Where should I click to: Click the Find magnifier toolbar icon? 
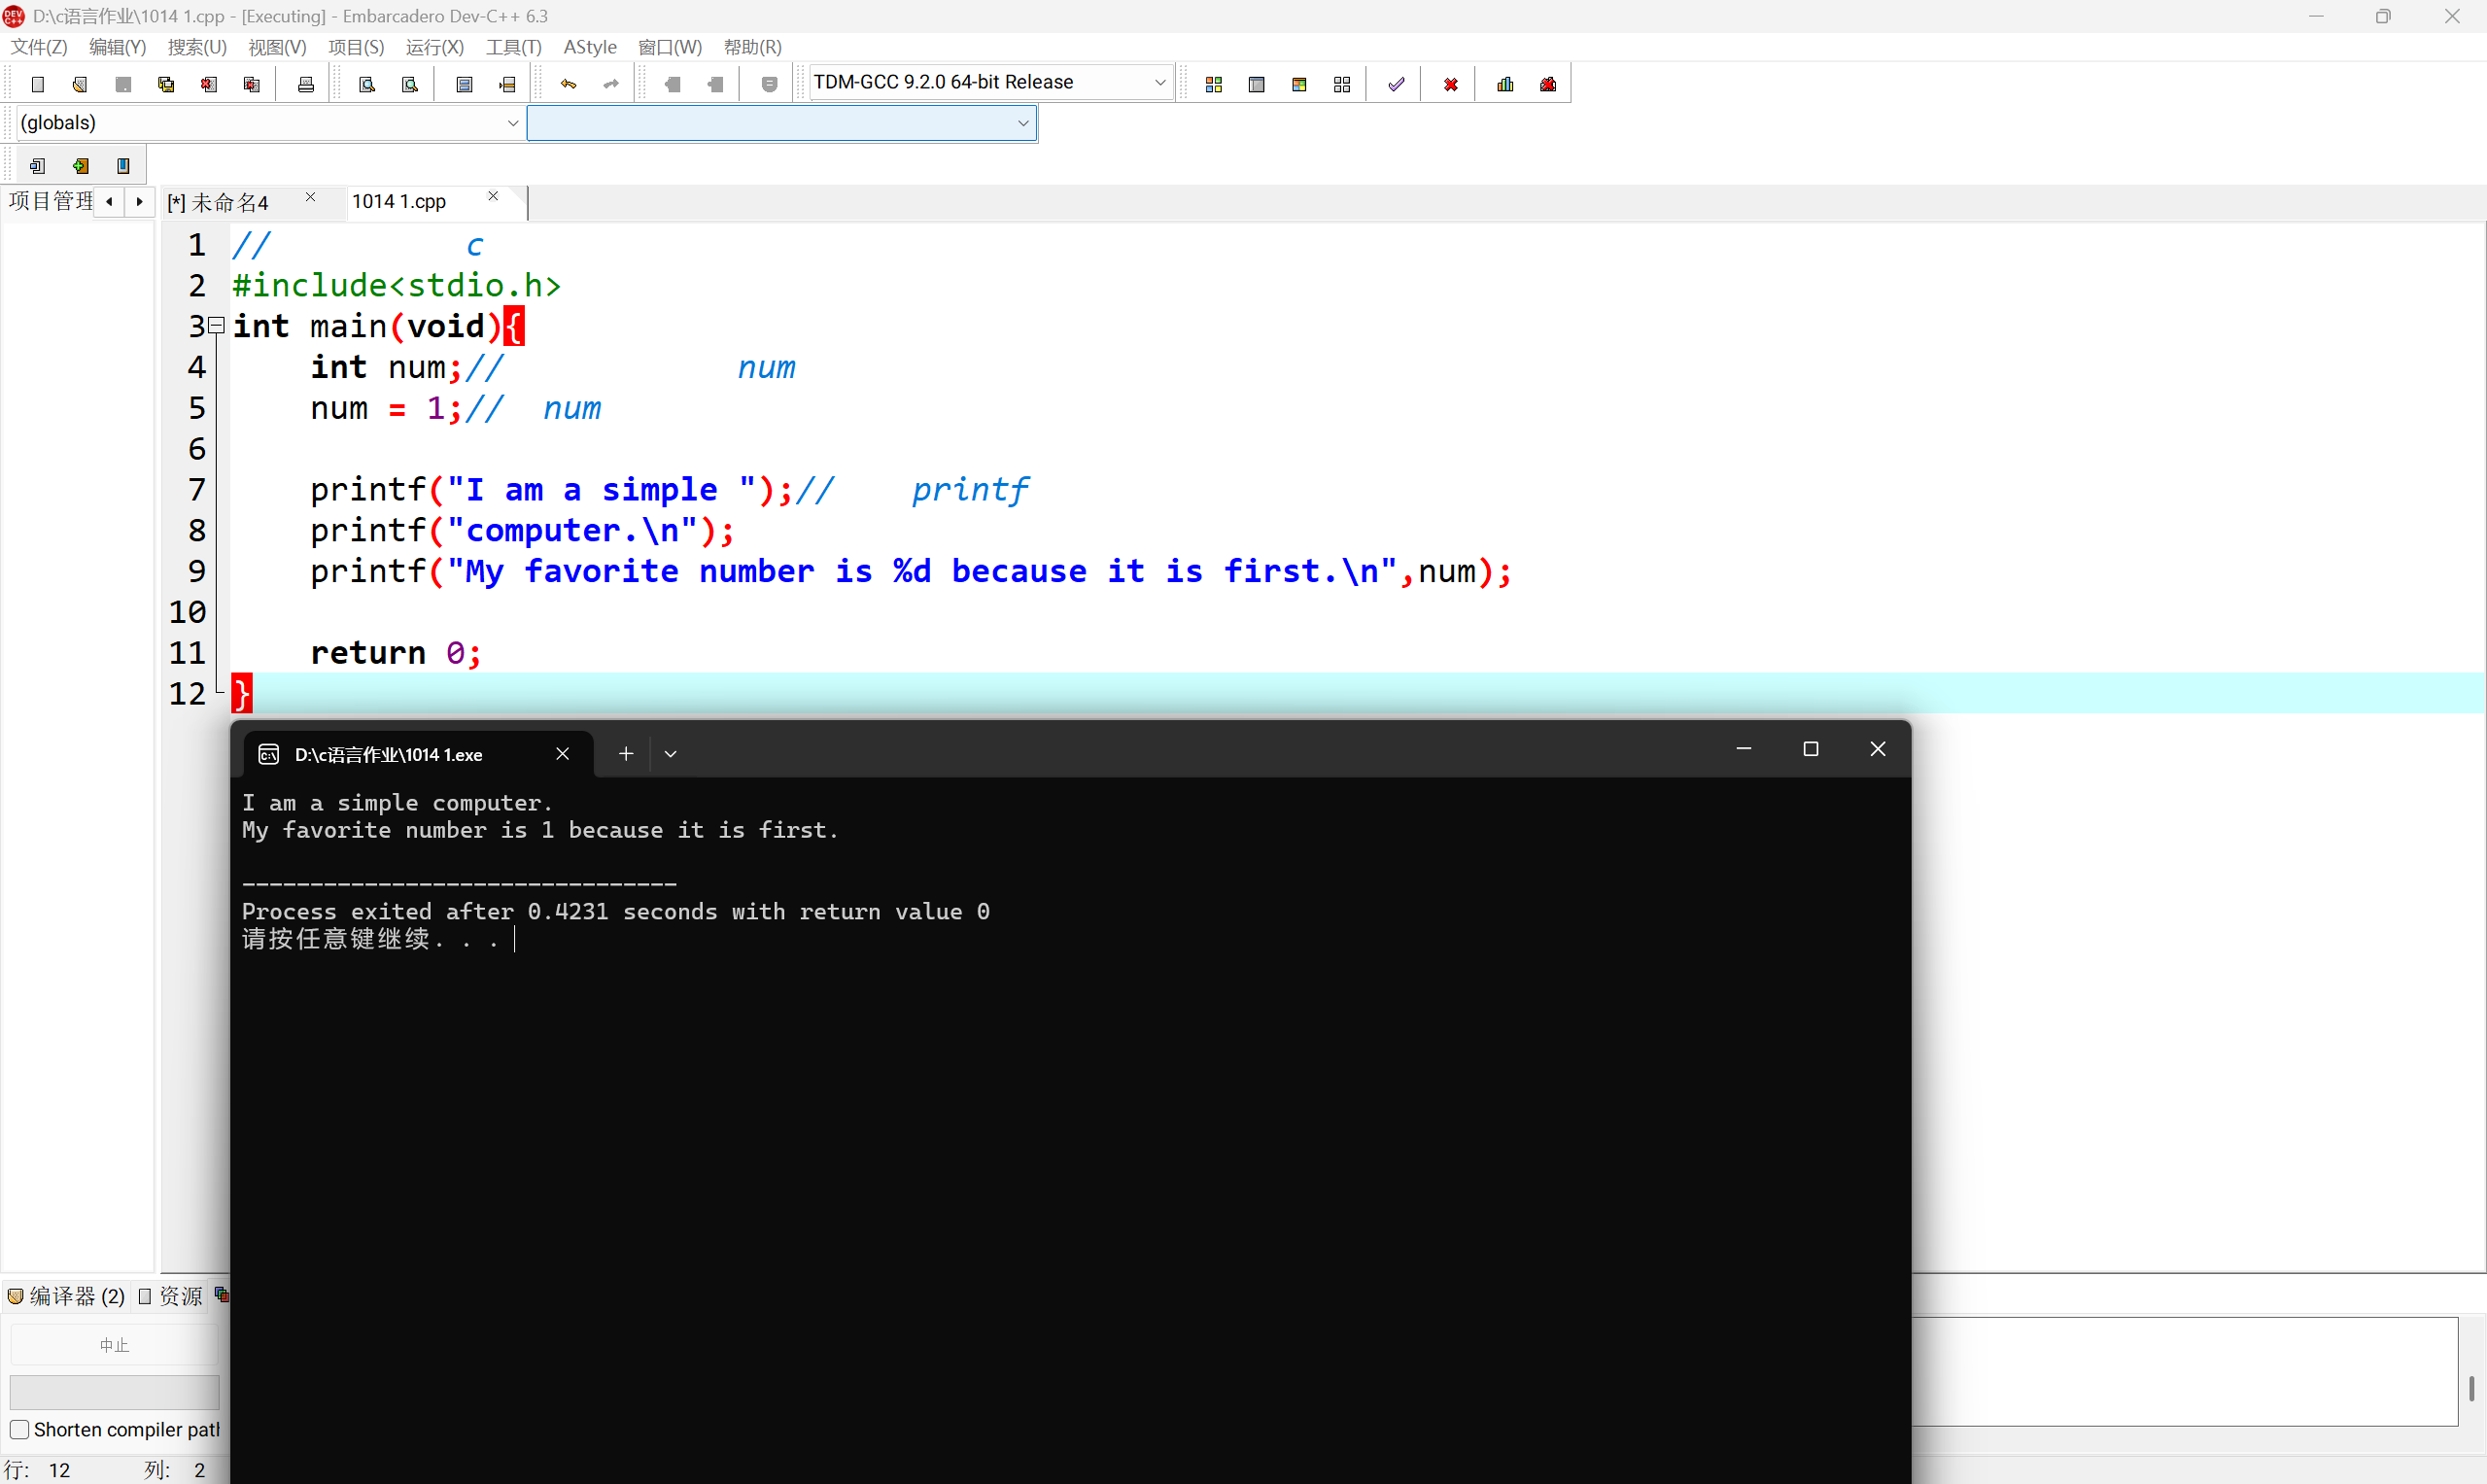(367, 84)
